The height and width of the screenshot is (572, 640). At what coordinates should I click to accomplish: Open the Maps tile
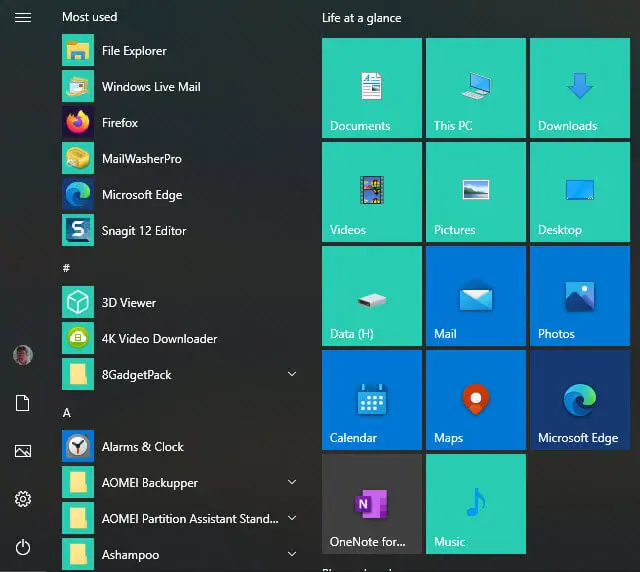[x=476, y=400]
